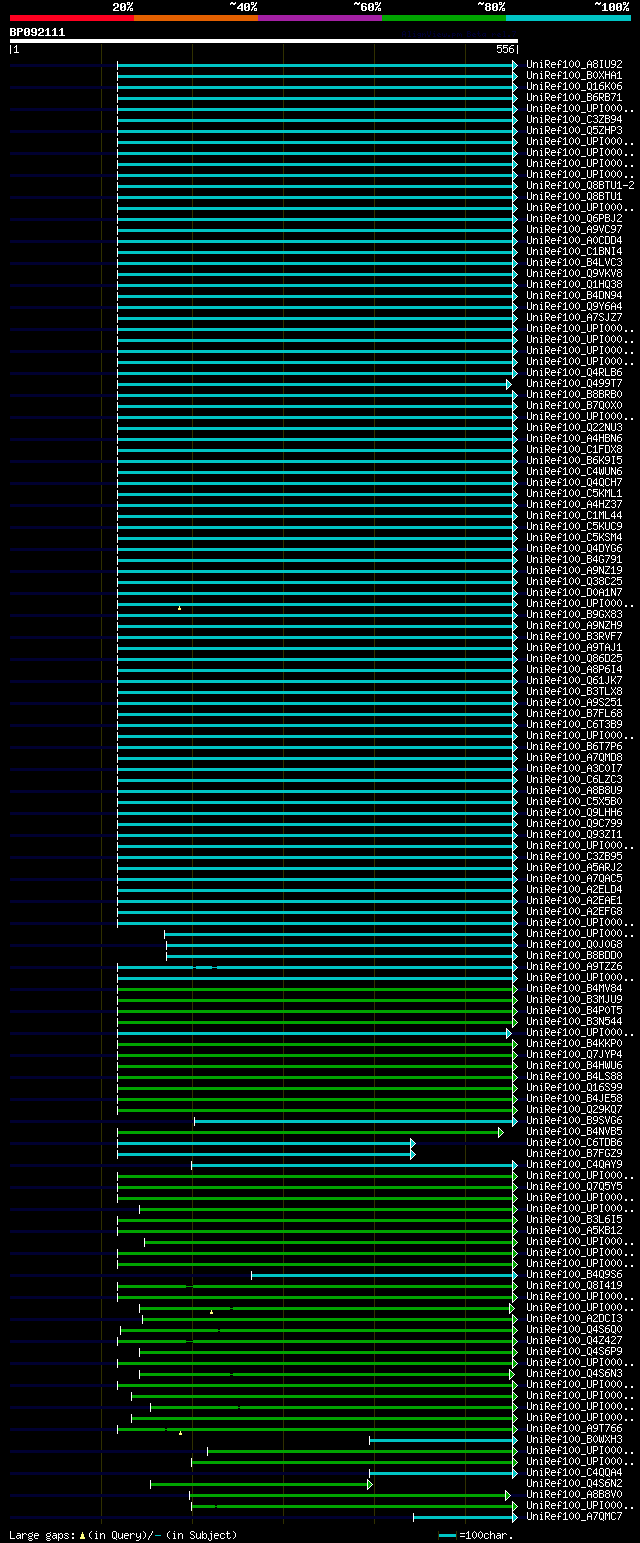Click the UniRef100_Q499T7 label

click(574, 384)
